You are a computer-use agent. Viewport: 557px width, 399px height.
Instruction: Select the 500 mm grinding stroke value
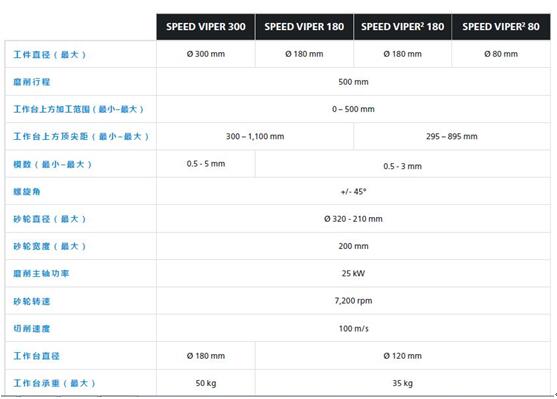click(353, 82)
